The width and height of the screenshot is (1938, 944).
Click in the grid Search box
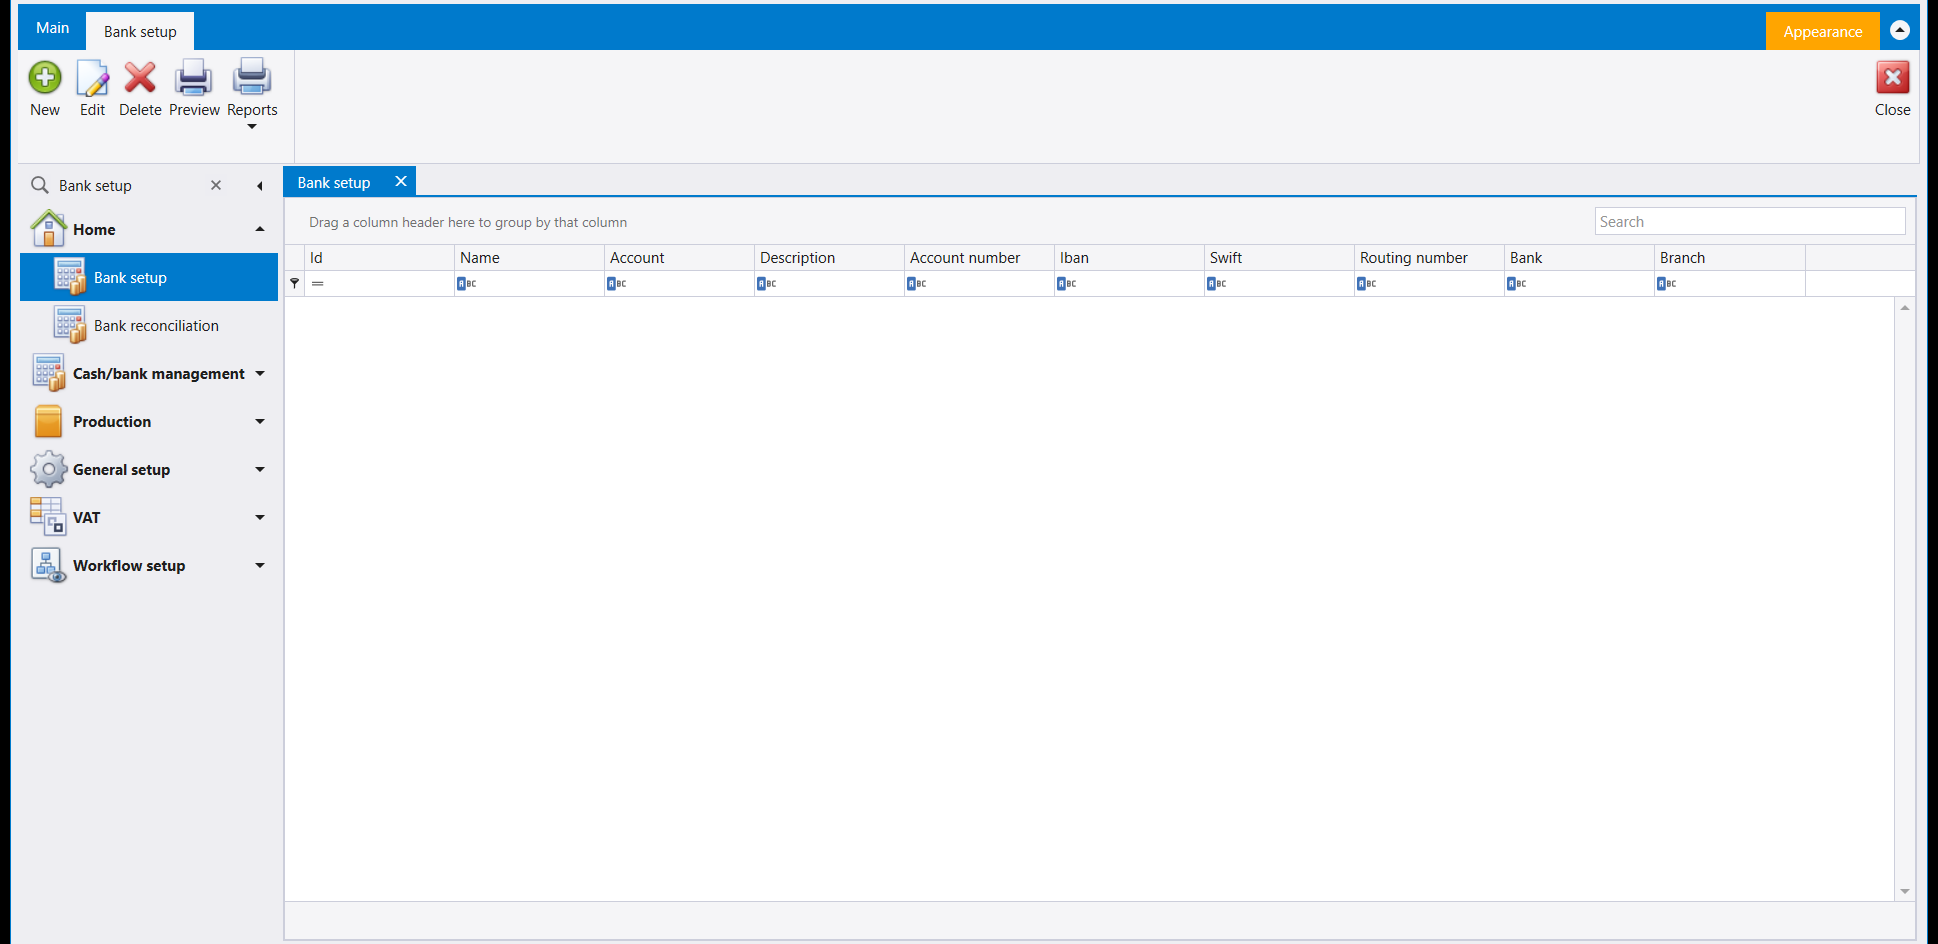click(1749, 221)
